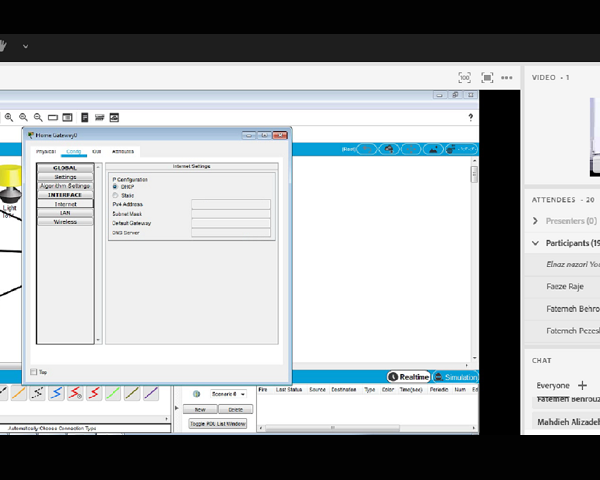Click the help question mark icon
The image size is (600, 480).
point(471,117)
